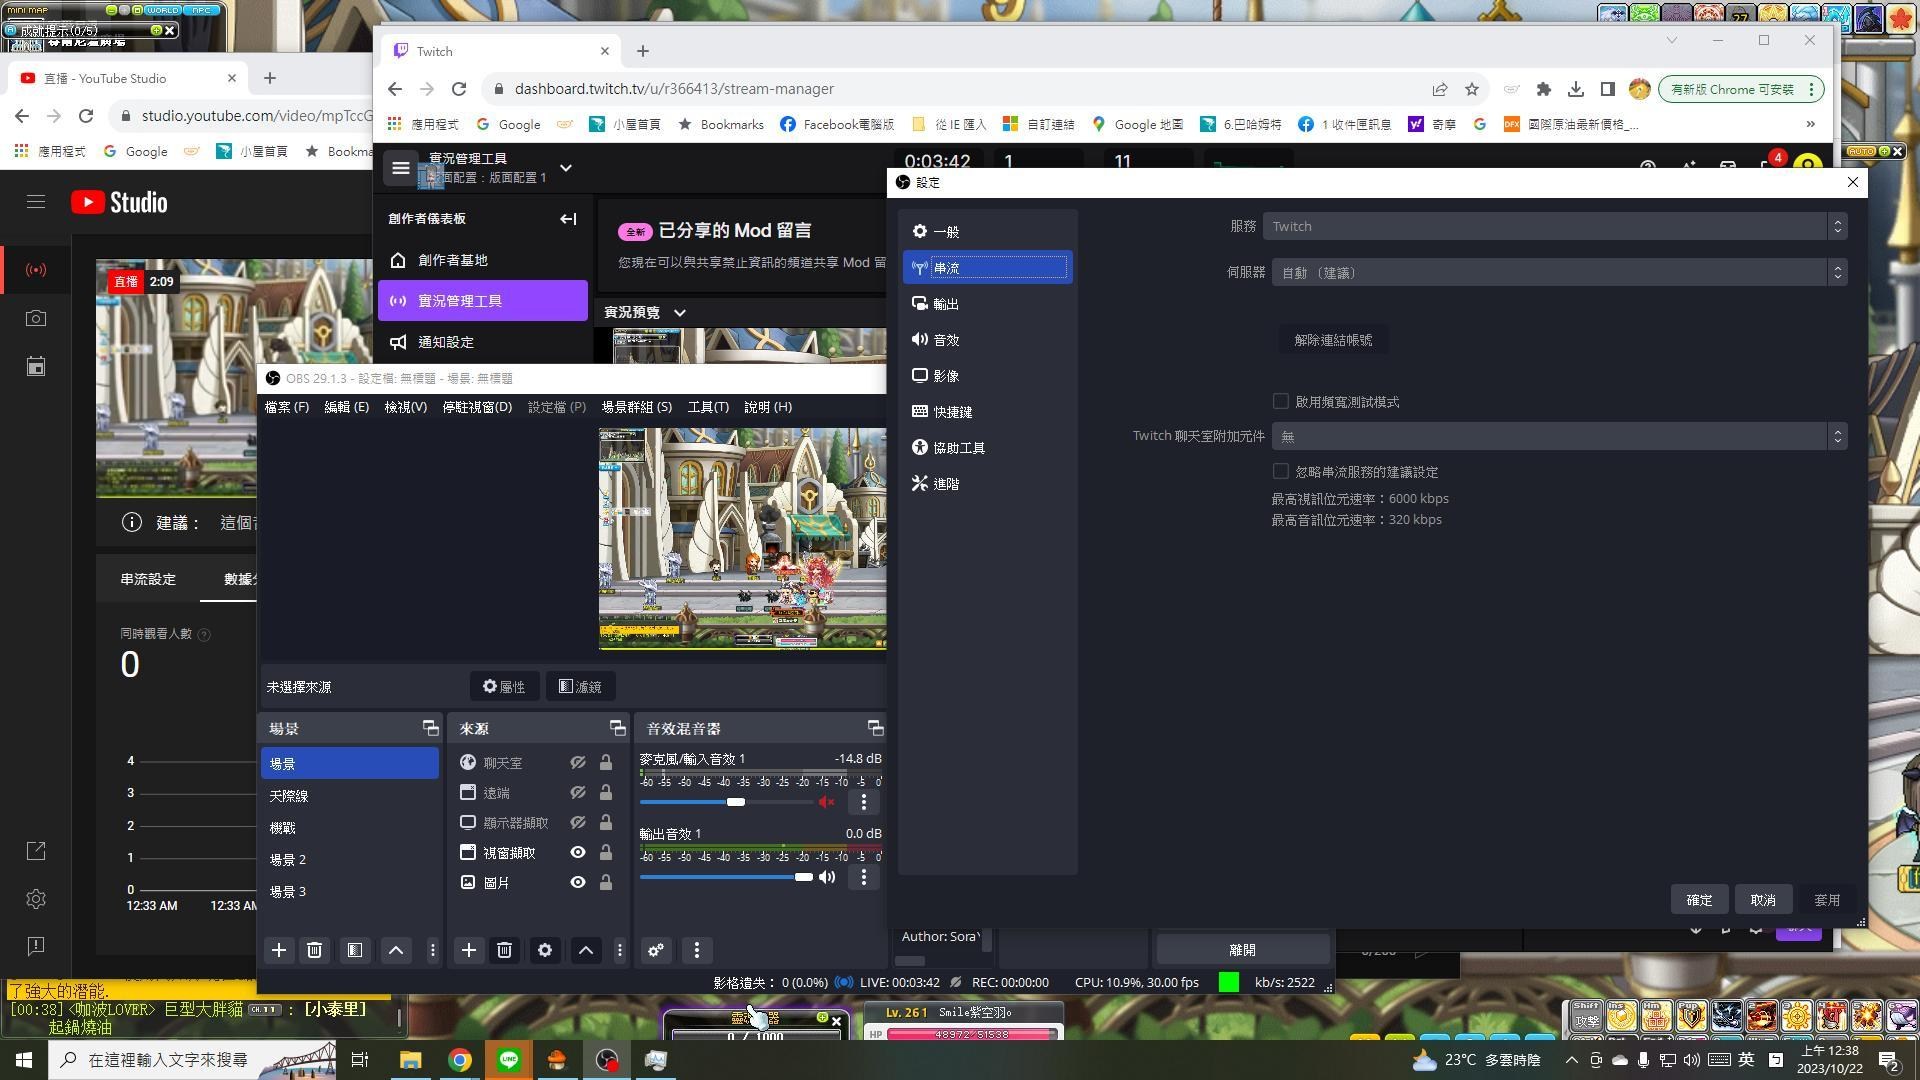Viewport: 1920px width, 1080px height.
Task: Collapse the 實況預覽 section chevron
Action: point(680,312)
